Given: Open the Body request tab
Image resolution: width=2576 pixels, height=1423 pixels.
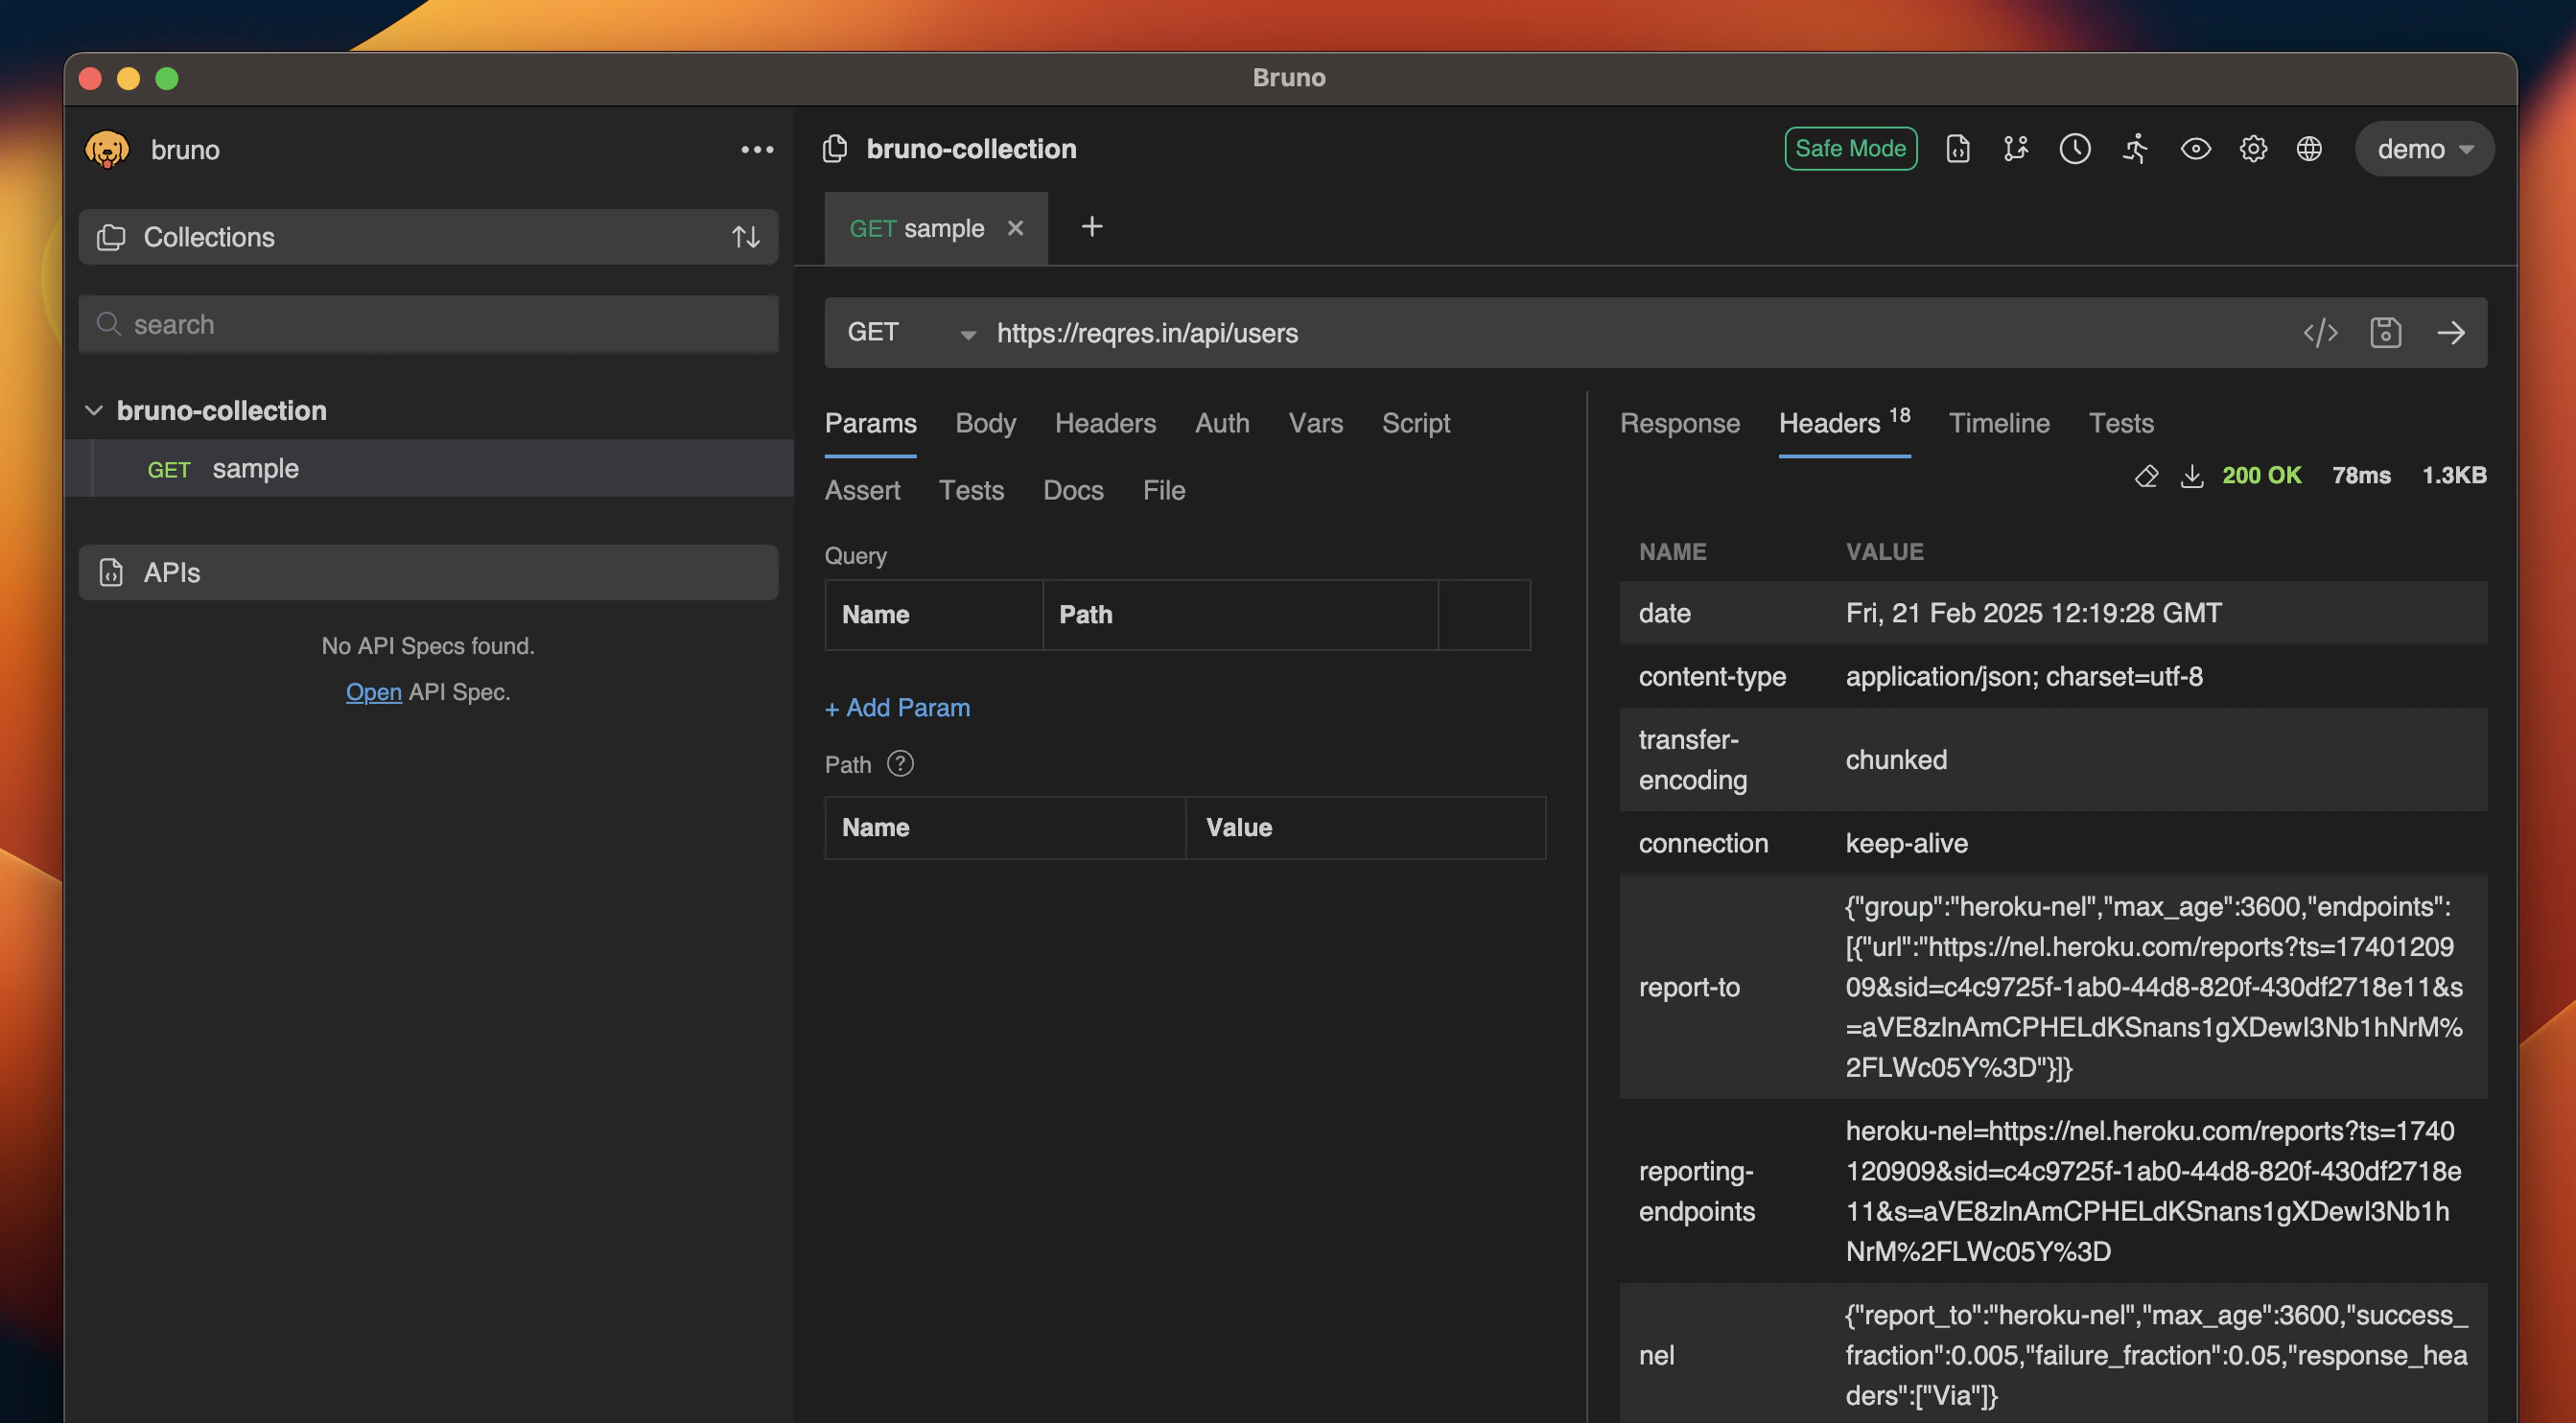Looking at the screenshot, I should point(985,423).
